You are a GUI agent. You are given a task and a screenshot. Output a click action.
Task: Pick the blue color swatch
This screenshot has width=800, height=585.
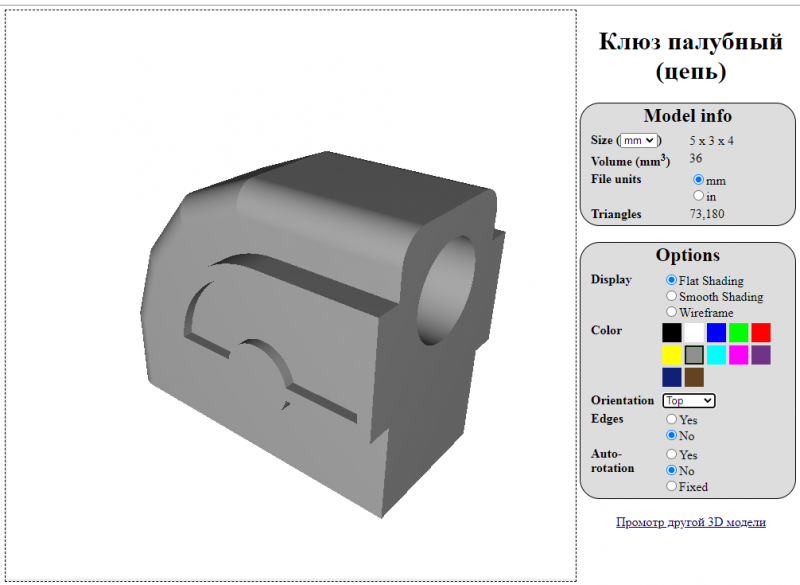pyautogui.click(x=716, y=332)
